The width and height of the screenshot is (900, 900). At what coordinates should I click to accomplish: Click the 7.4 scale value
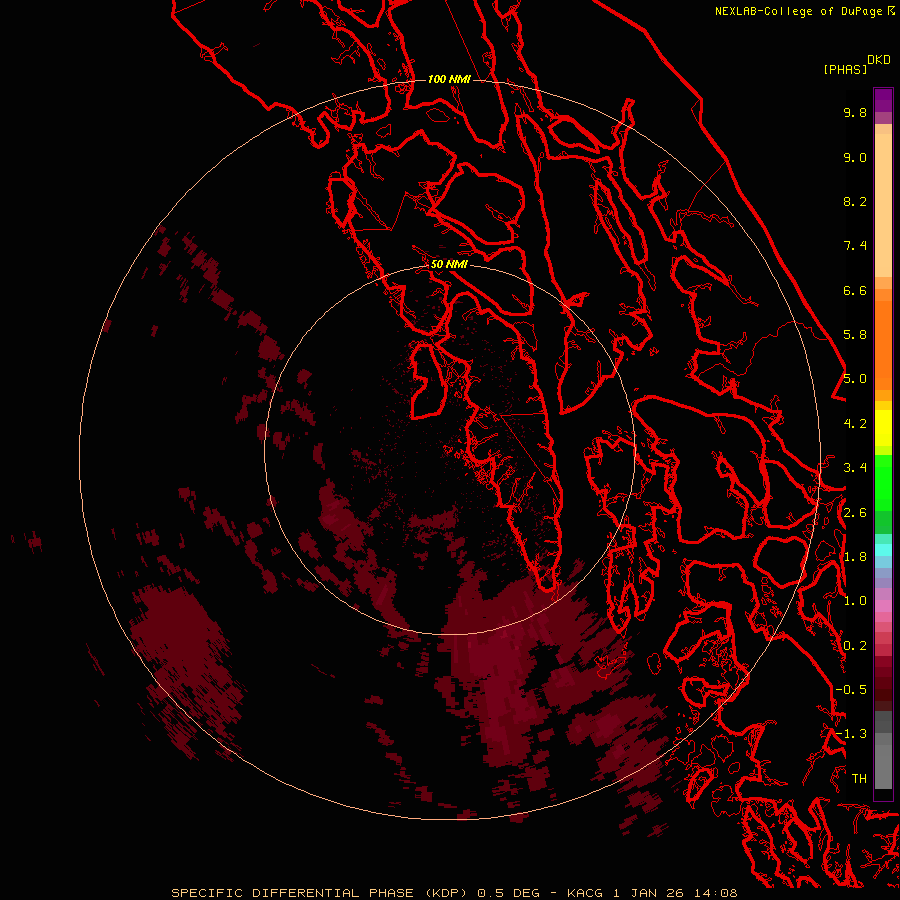click(x=855, y=246)
